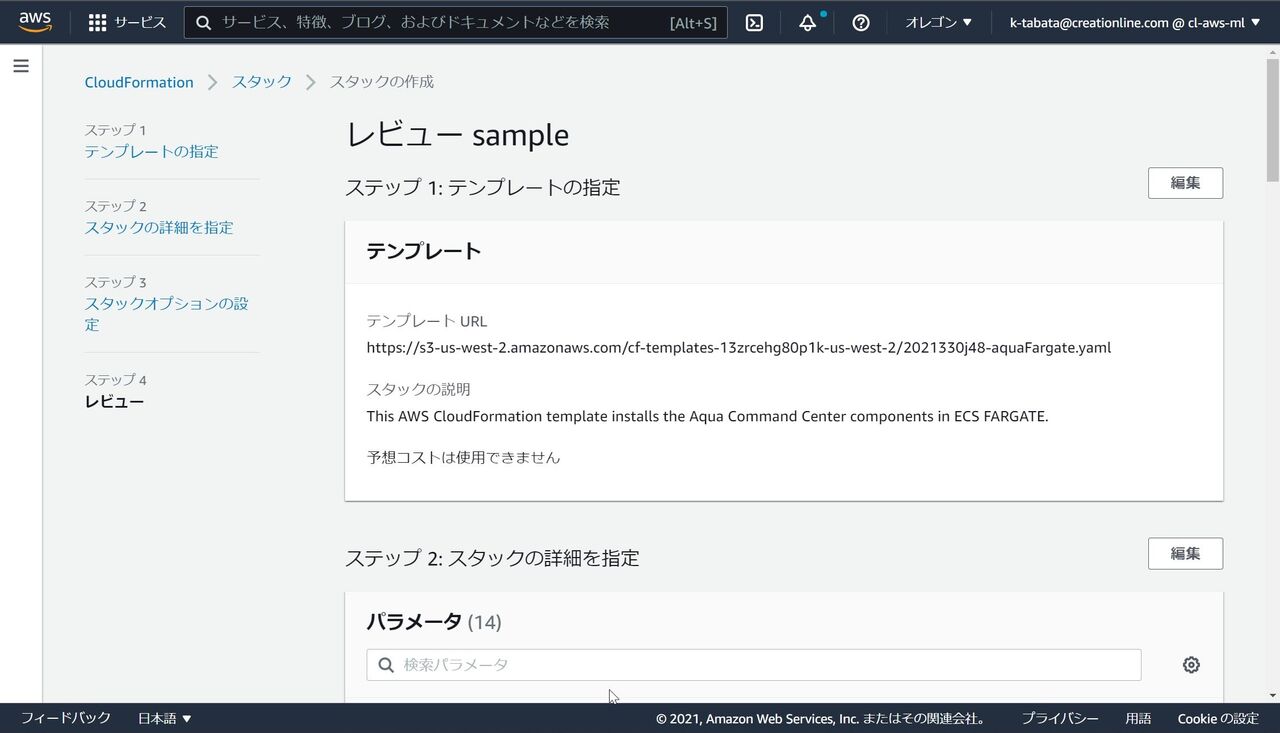The width and height of the screenshot is (1280, 733).
Task: Open the サービス grid menu
Action: pyautogui.click(x=127, y=22)
